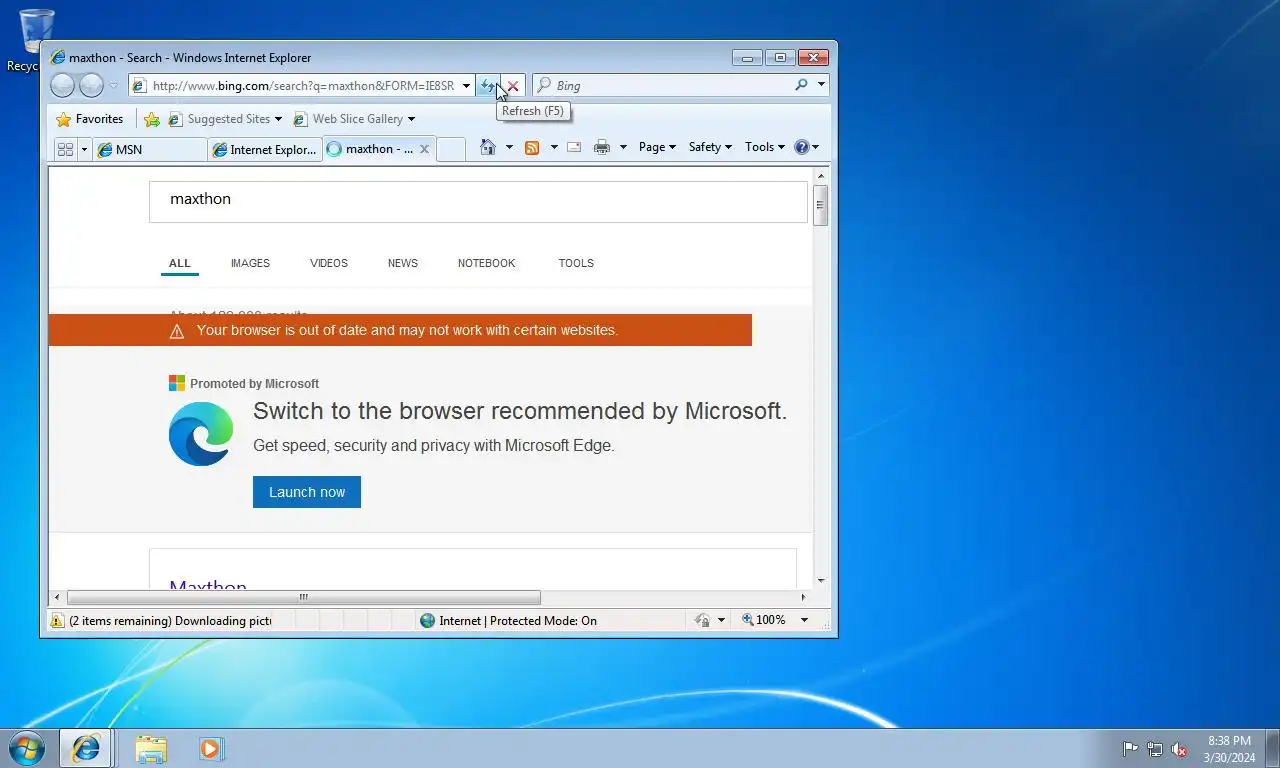Click the vertical scrollbar down arrow
Viewport: 1280px width, 768px height.
pyautogui.click(x=821, y=580)
